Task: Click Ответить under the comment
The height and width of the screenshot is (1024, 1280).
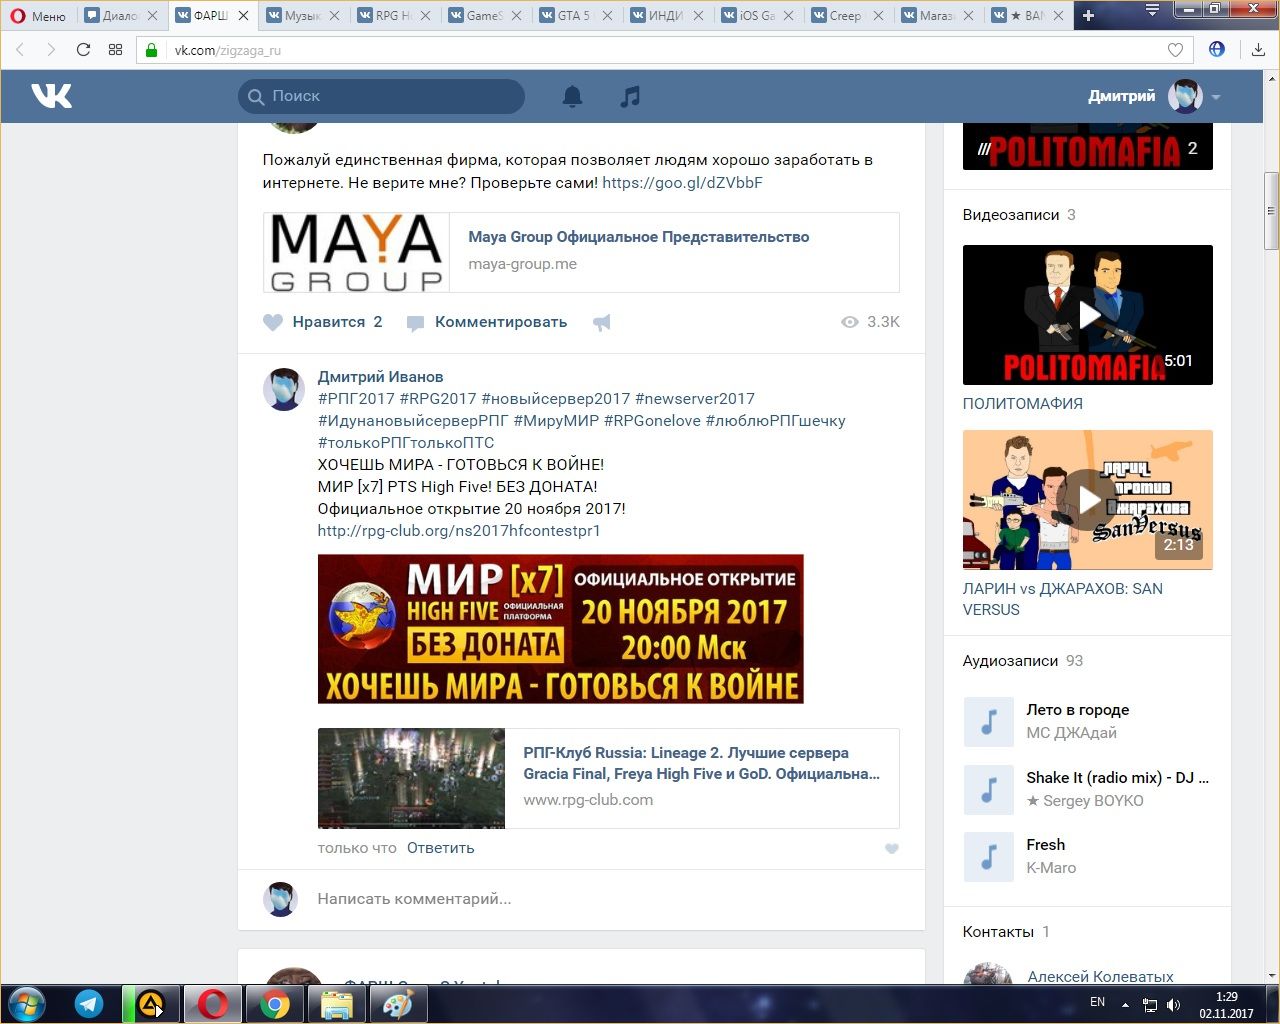Action: pyautogui.click(x=440, y=848)
